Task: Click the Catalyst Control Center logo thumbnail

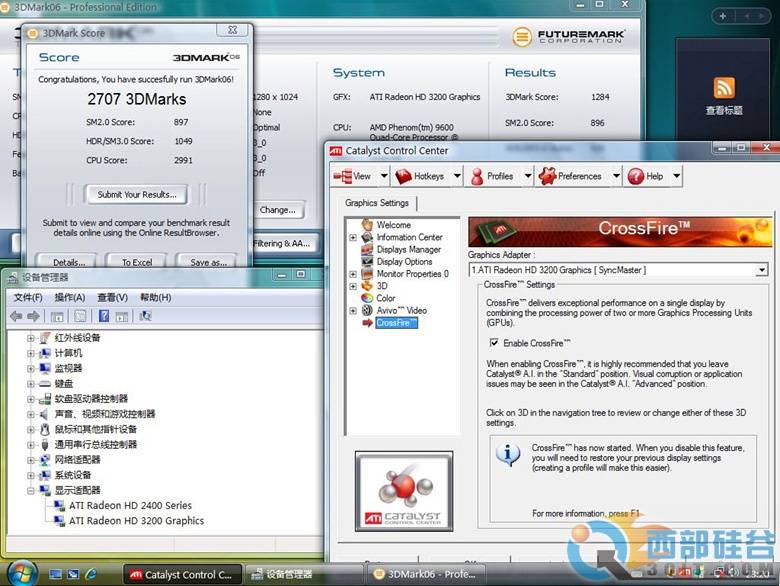Action: (x=404, y=491)
